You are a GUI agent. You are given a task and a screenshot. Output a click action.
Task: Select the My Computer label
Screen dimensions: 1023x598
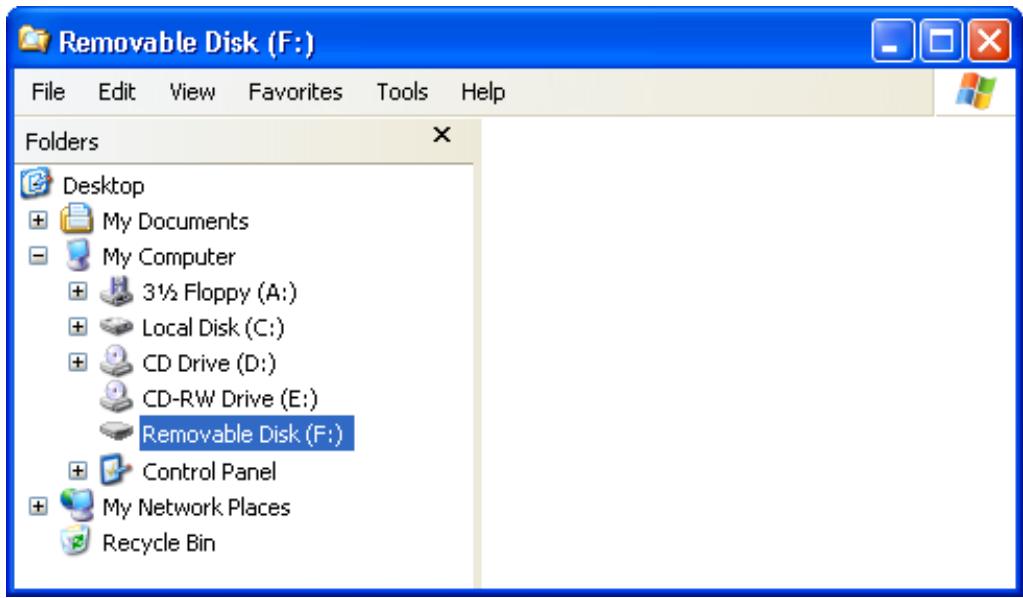click(169, 256)
